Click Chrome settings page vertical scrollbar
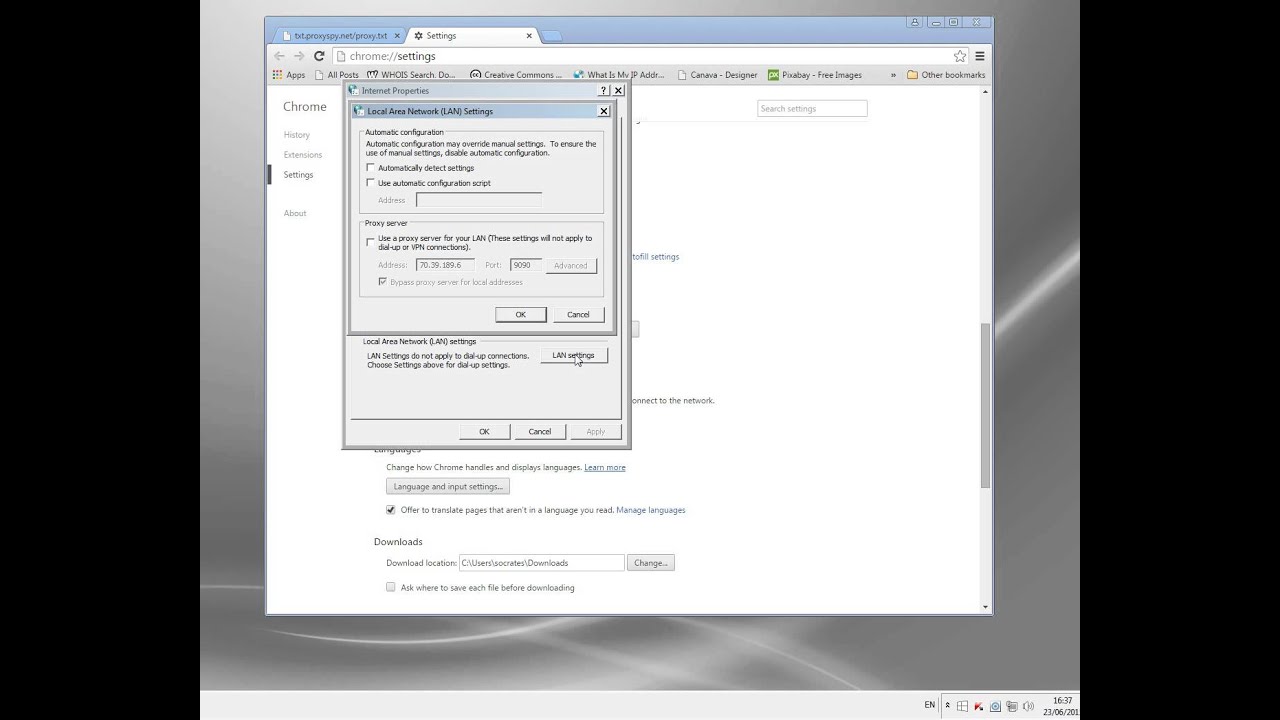The height and width of the screenshot is (720, 1280). (x=985, y=404)
